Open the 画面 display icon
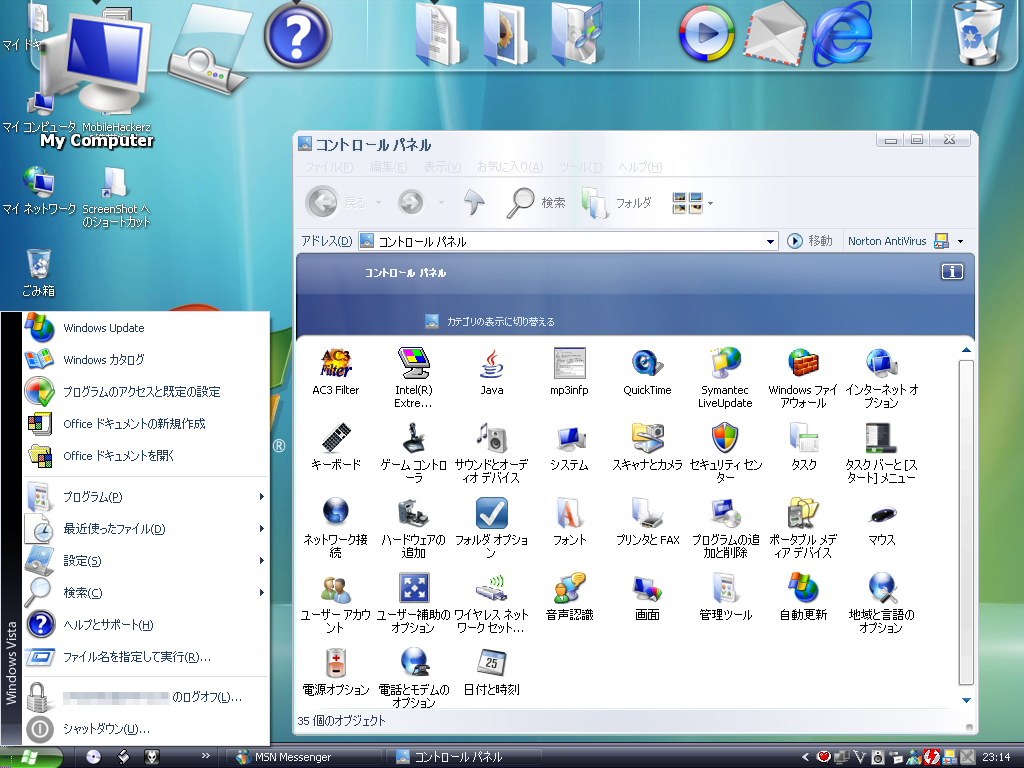The image size is (1024, 768). [647, 588]
